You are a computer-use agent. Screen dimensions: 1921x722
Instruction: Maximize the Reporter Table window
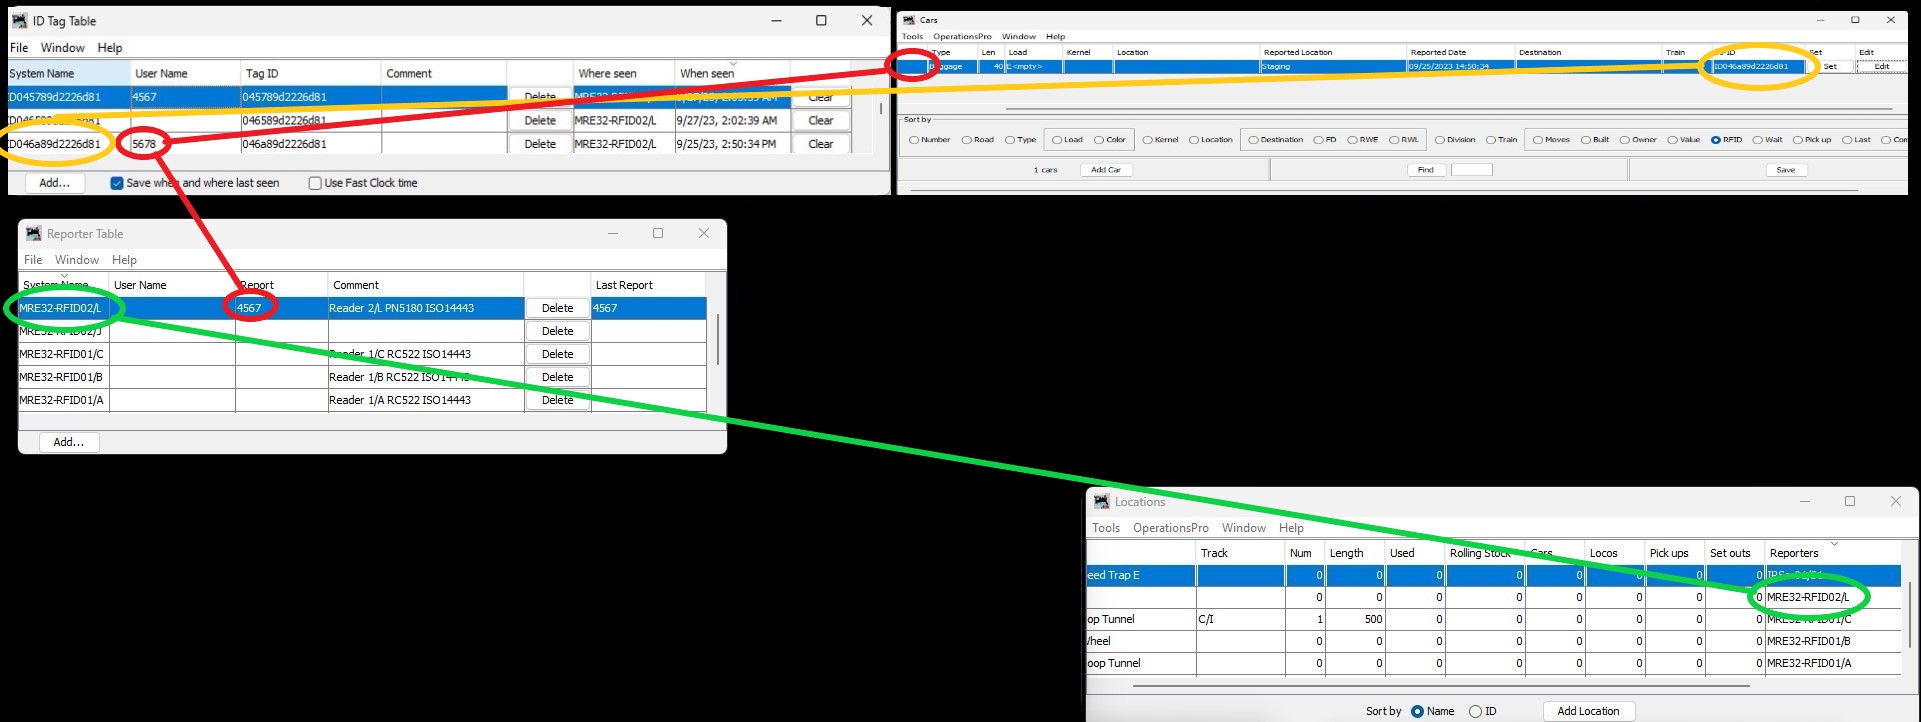click(x=658, y=233)
